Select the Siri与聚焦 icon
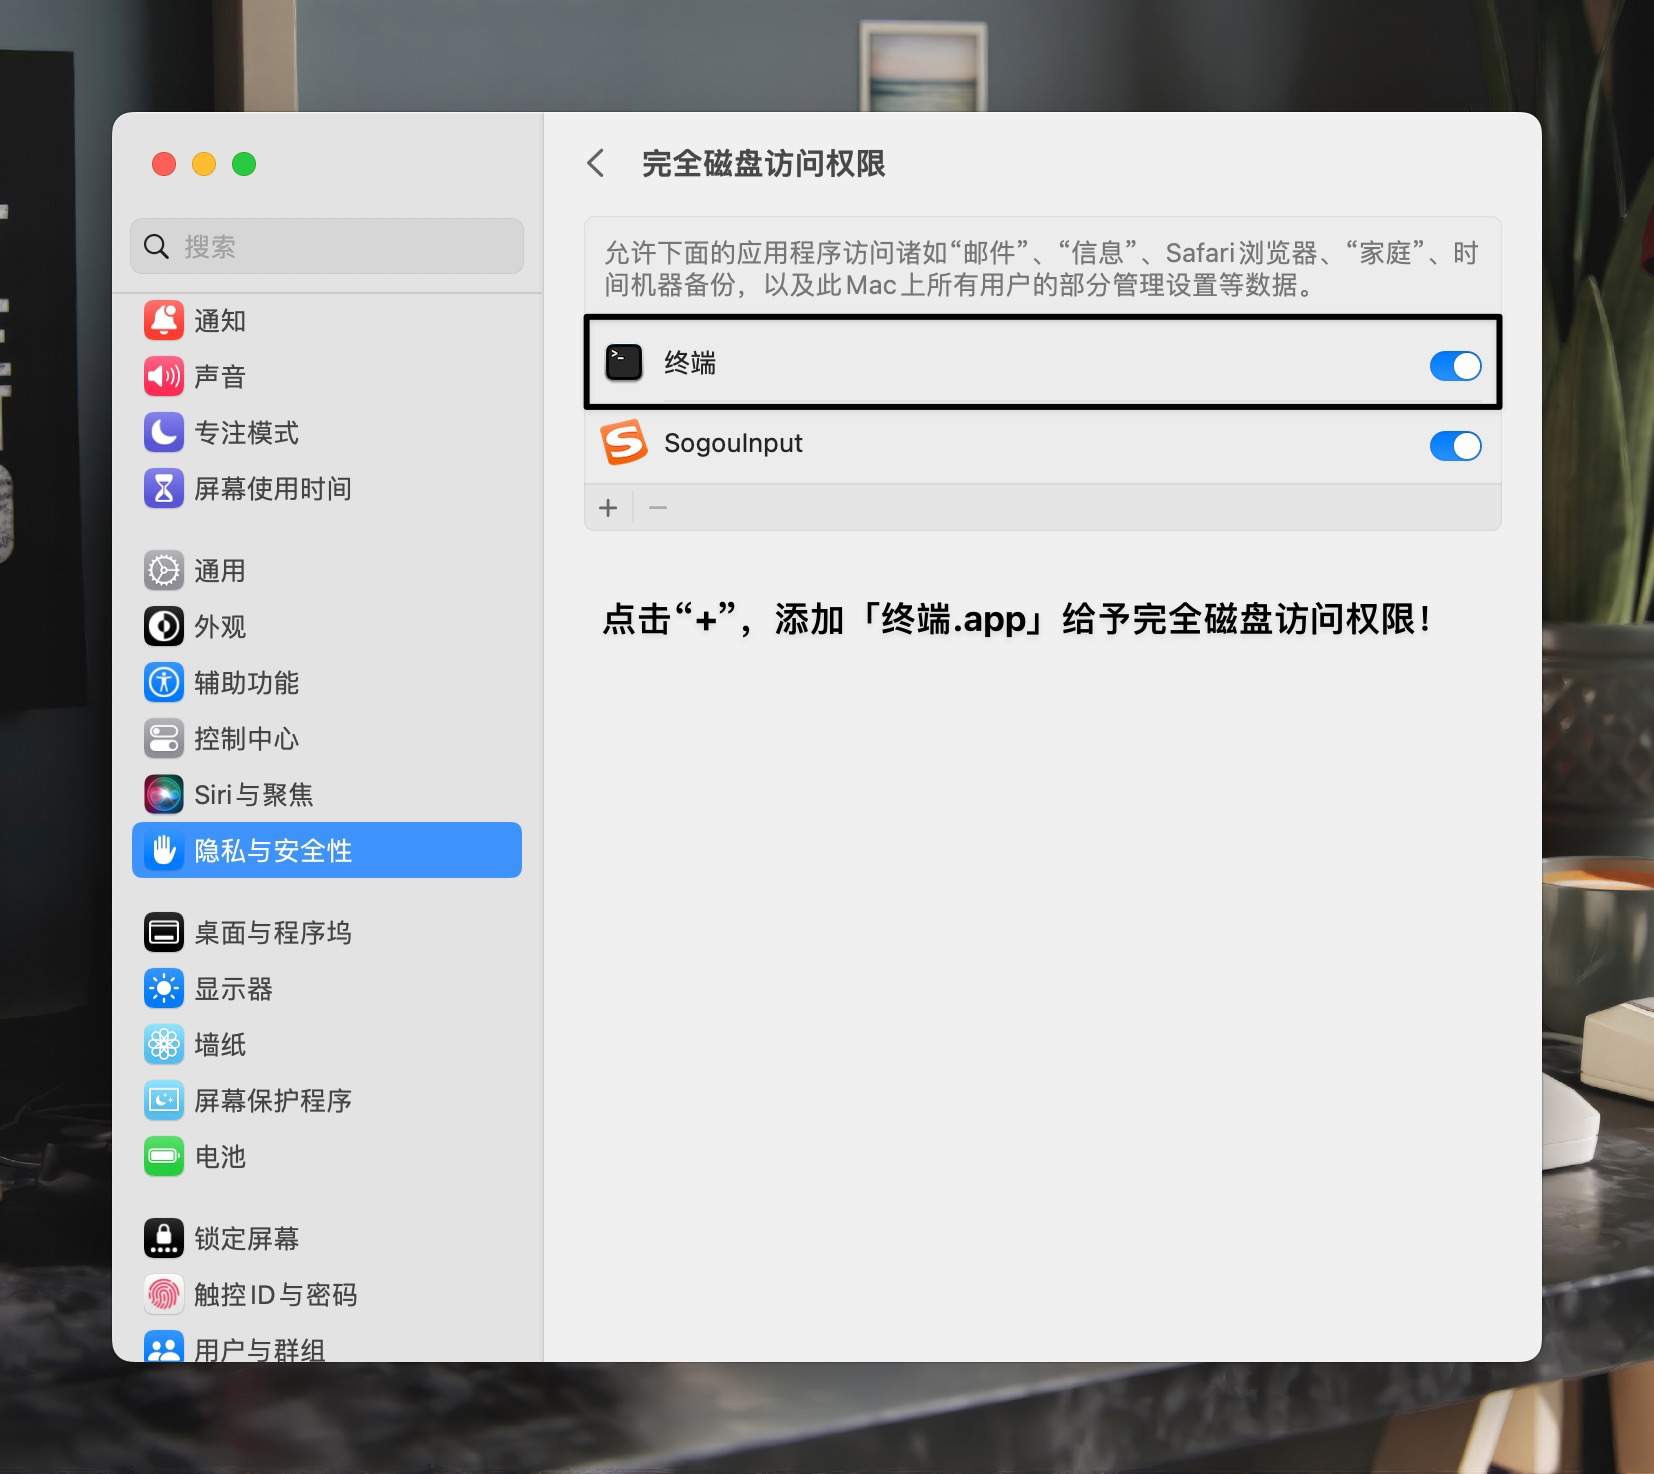Screen dimensions: 1654x1474 click(x=164, y=794)
